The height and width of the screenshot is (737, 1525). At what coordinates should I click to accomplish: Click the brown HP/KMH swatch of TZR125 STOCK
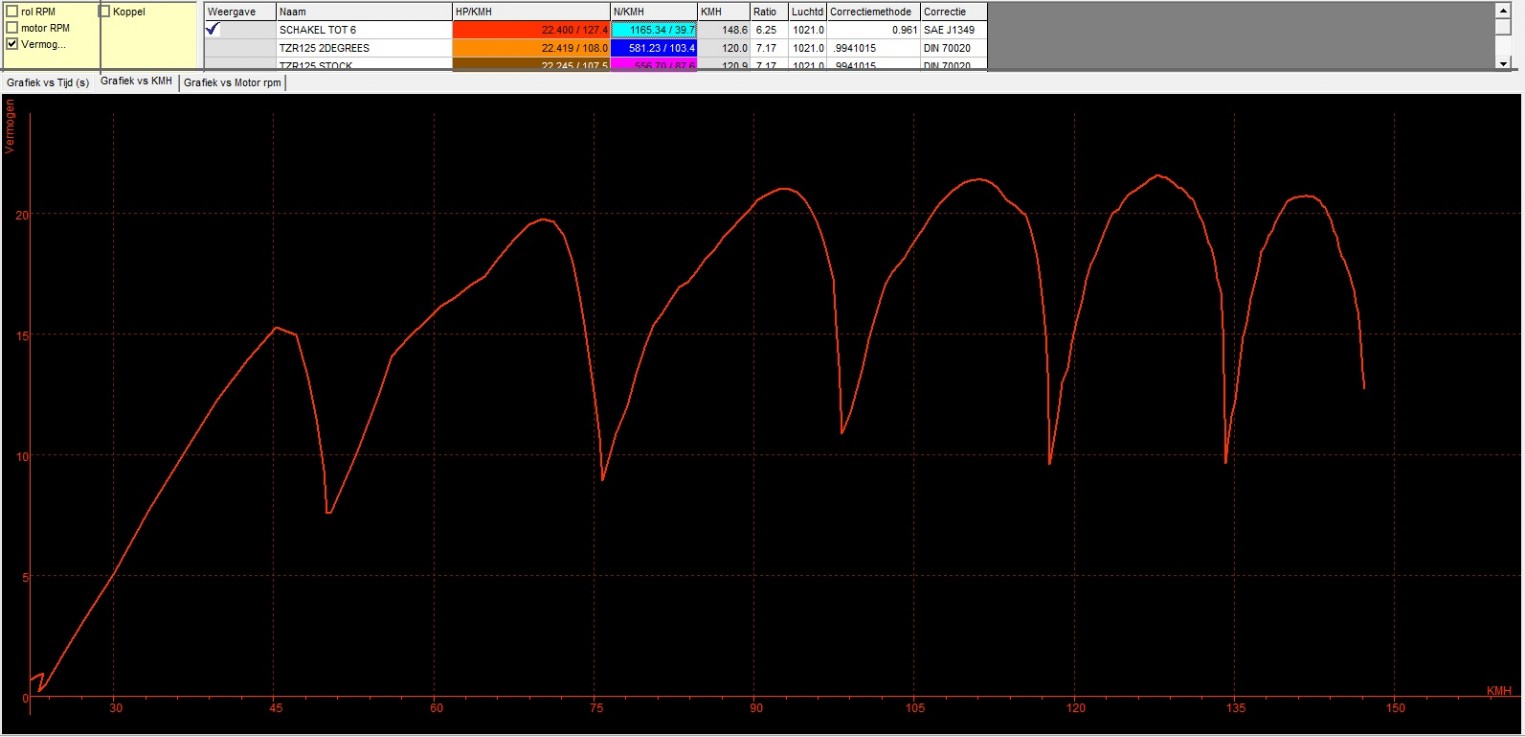coord(531,64)
